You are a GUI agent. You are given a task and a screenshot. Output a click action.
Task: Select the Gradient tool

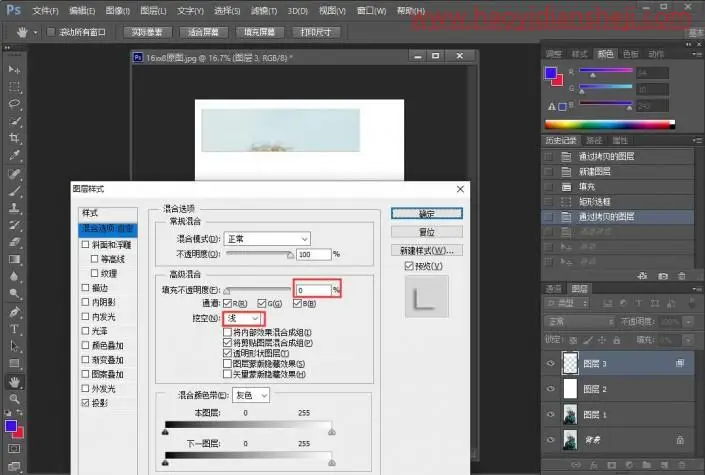point(14,260)
